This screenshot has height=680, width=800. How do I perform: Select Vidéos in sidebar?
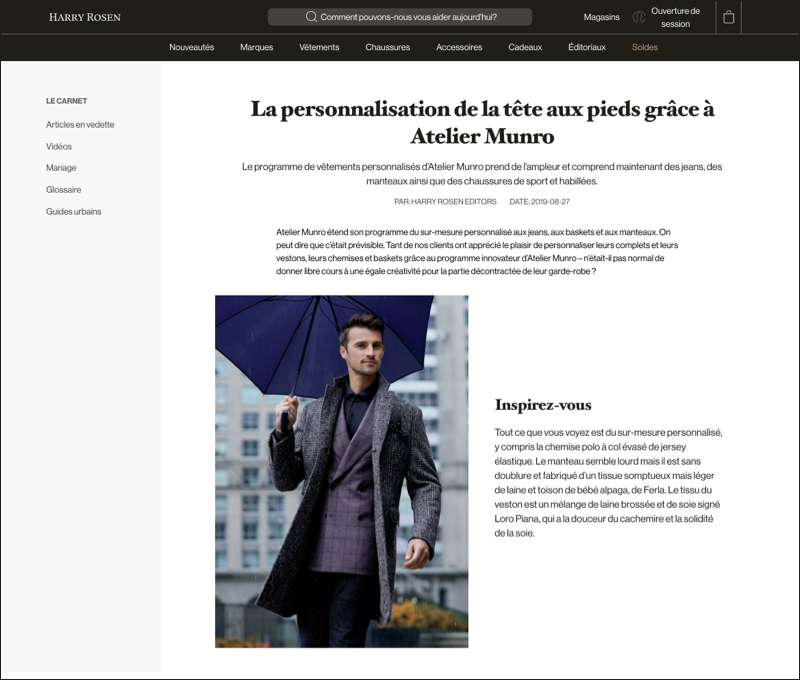pyautogui.click(x=59, y=146)
